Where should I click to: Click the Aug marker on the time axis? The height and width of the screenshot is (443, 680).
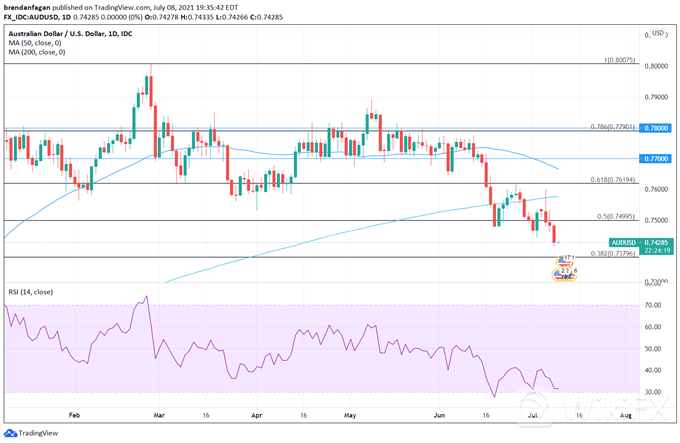click(625, 411)
